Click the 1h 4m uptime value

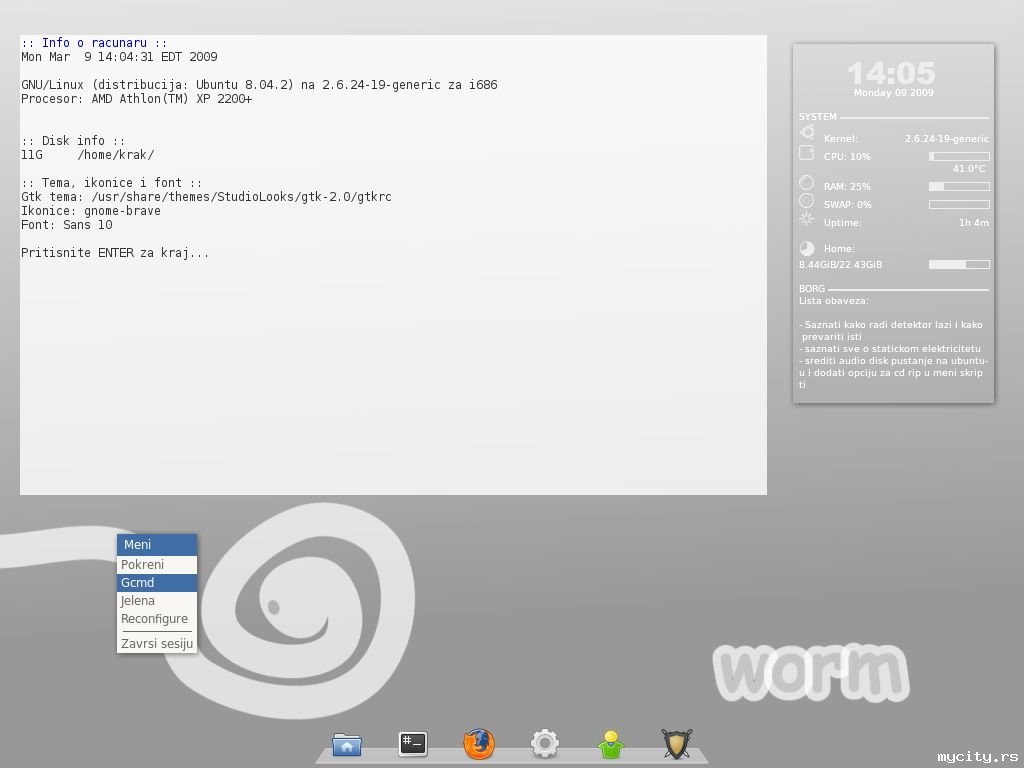click(974, 223)
